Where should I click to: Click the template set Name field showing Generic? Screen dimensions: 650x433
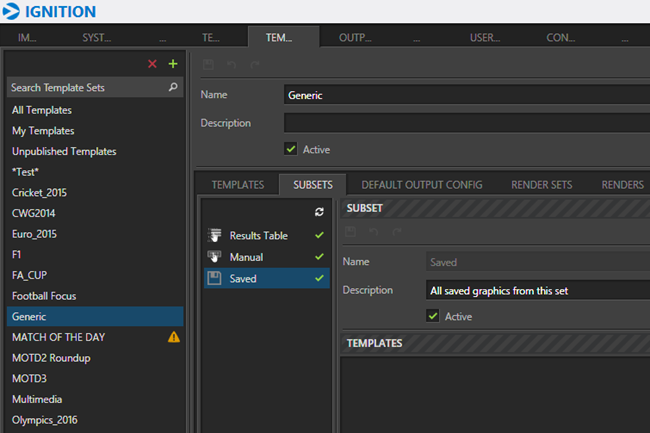tap(467, 95)
